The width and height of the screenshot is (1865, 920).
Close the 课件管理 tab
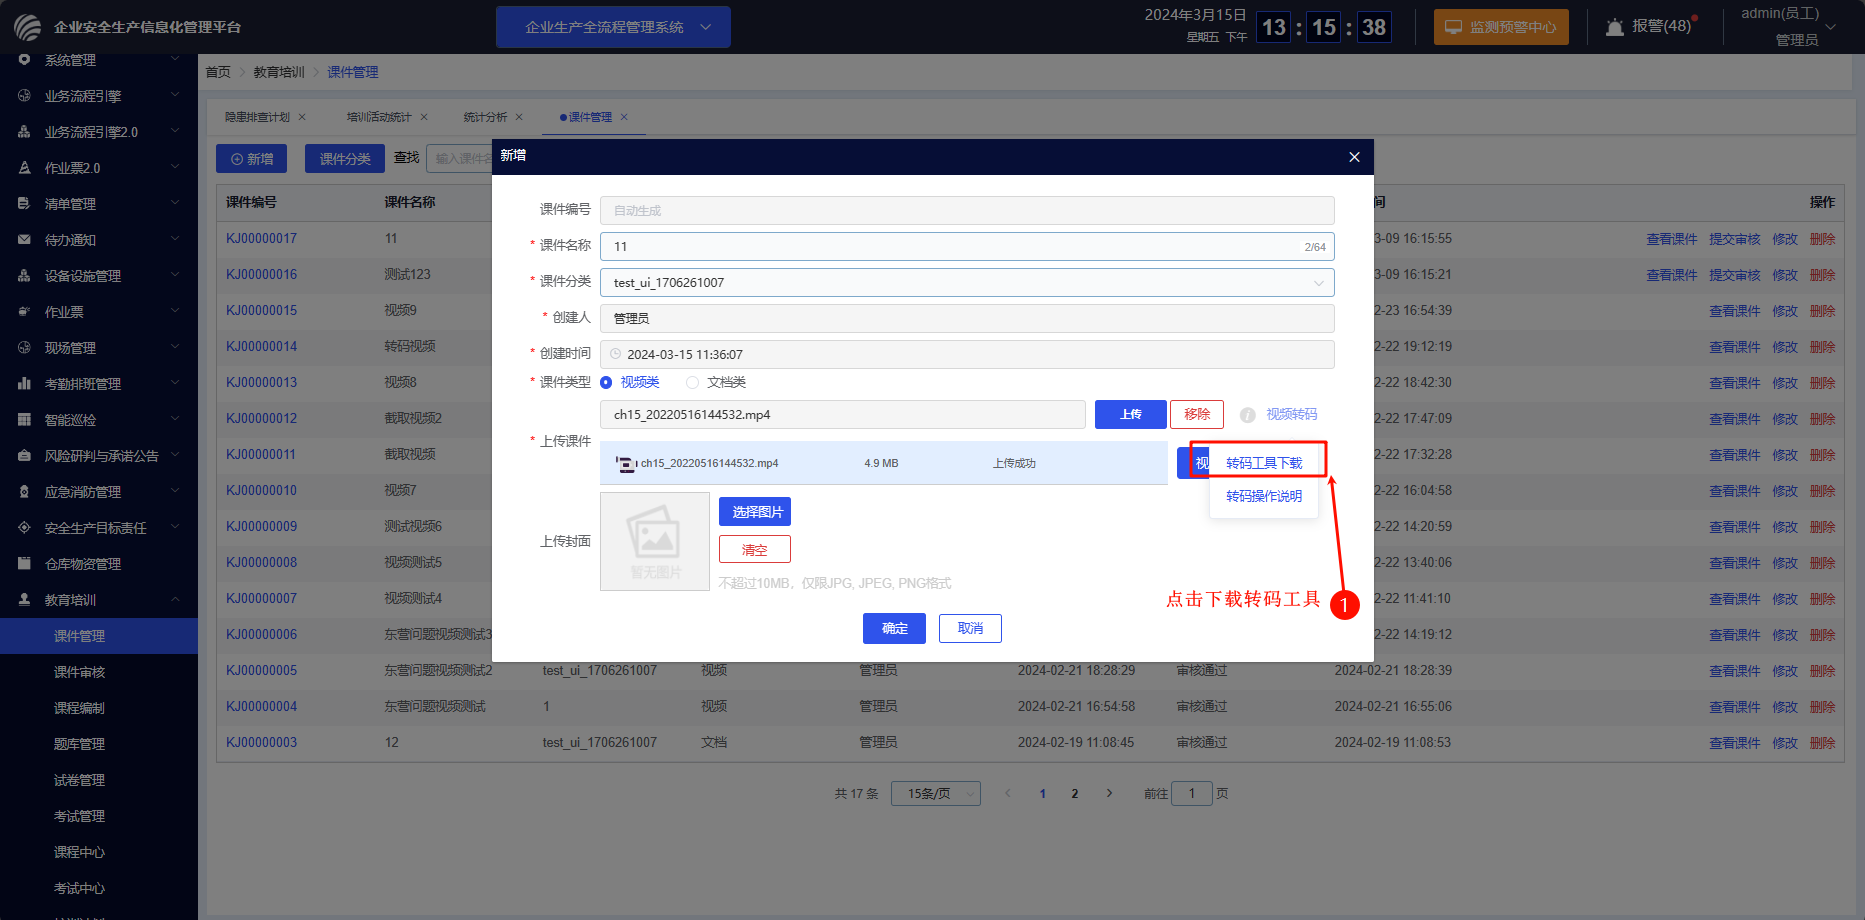[x=624, y=117]
